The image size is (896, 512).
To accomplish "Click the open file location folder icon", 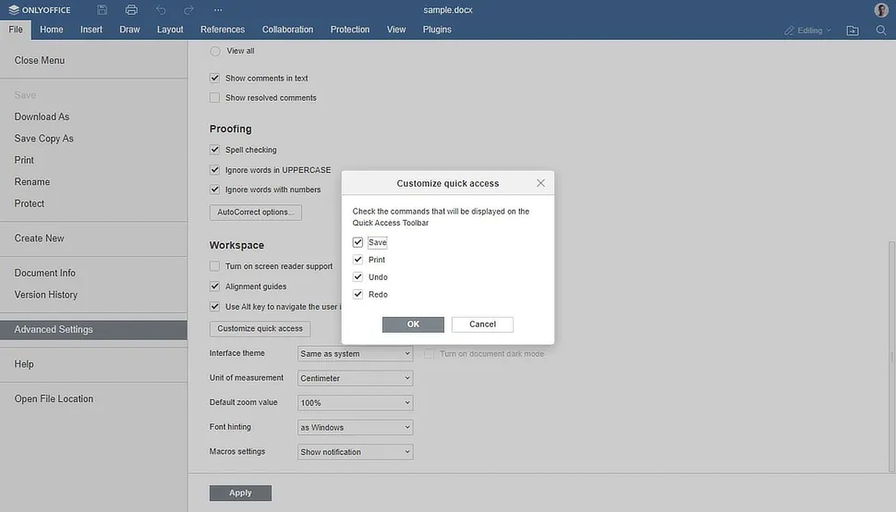I will pyautogui.click(x=852, y=30).
